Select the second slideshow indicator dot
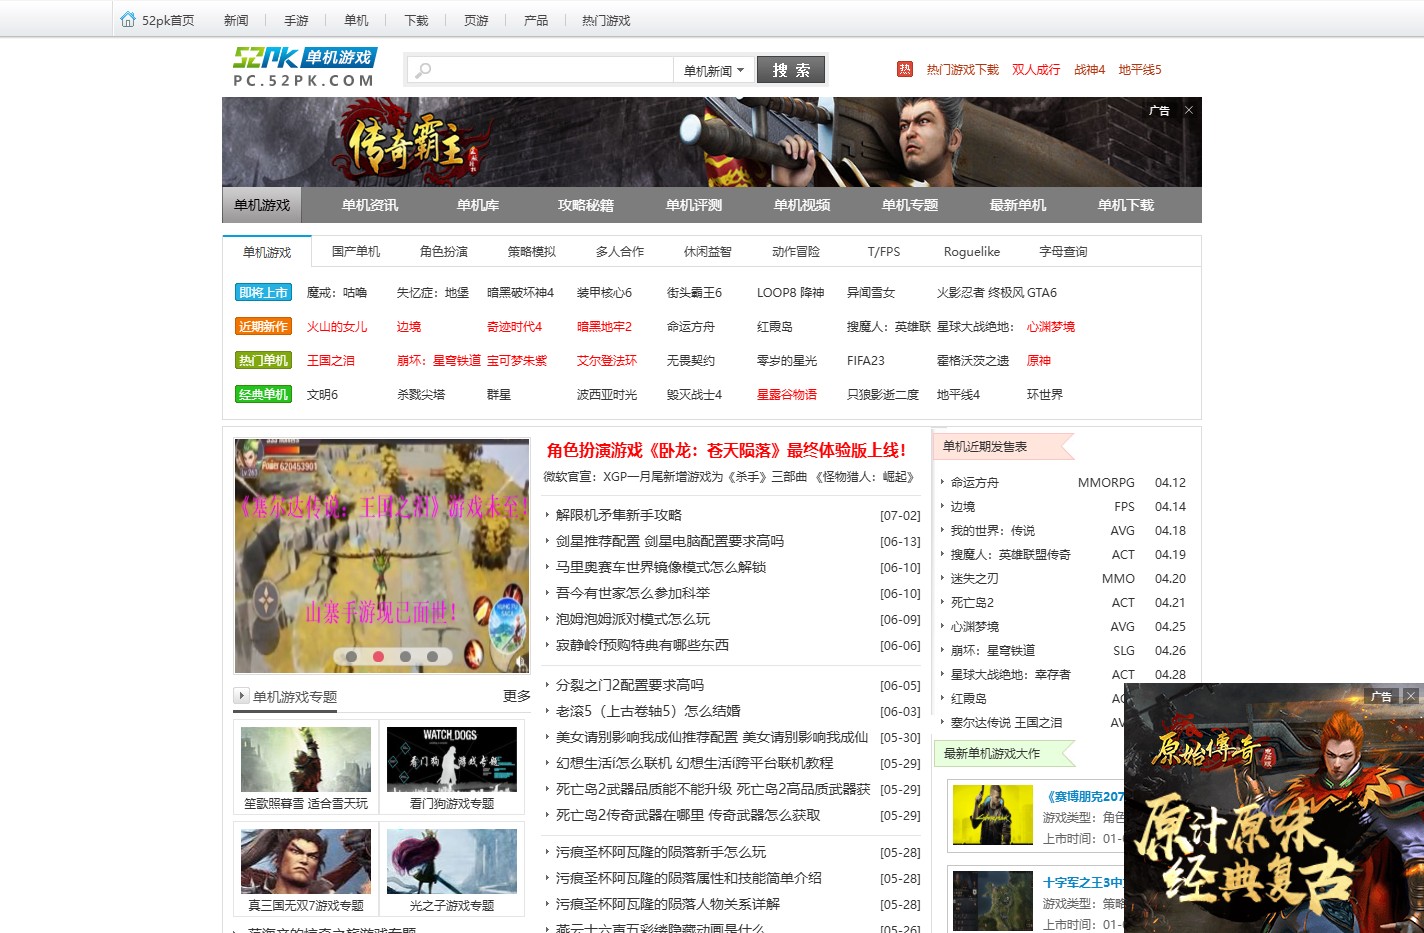Screen dimensions: 1424x933 pos(379,657)
